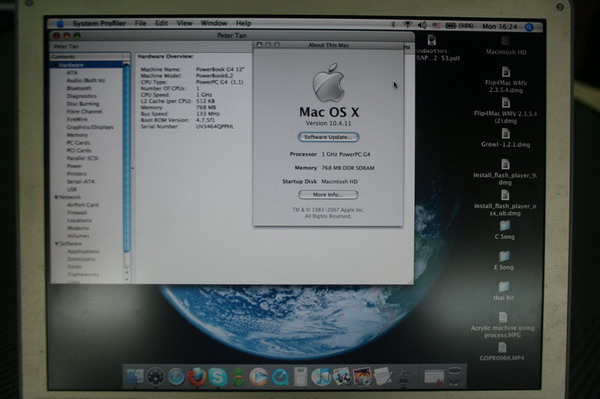This screenshot has height=399, width=600.
Task: Open Spotlight search icon
Action: pos(529,27)
